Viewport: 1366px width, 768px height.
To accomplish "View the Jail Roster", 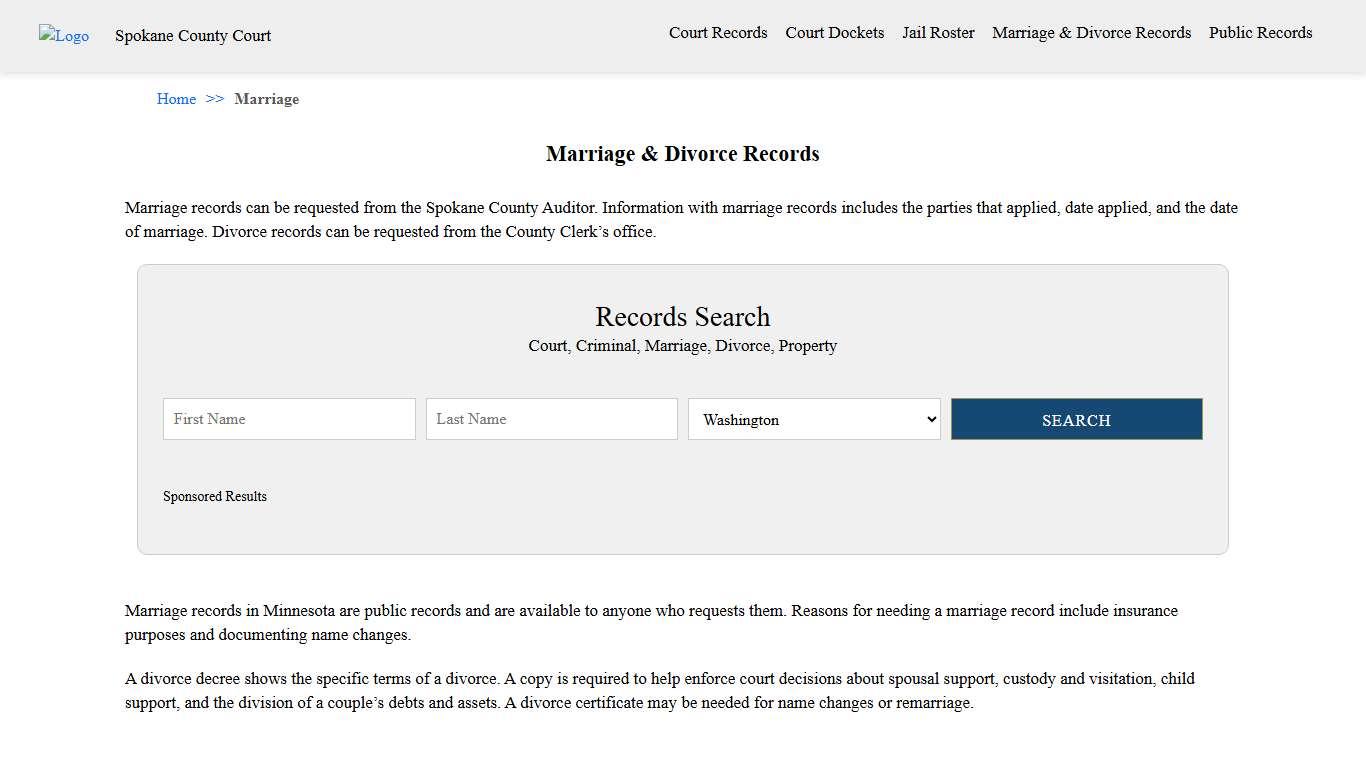I will 938,32.
